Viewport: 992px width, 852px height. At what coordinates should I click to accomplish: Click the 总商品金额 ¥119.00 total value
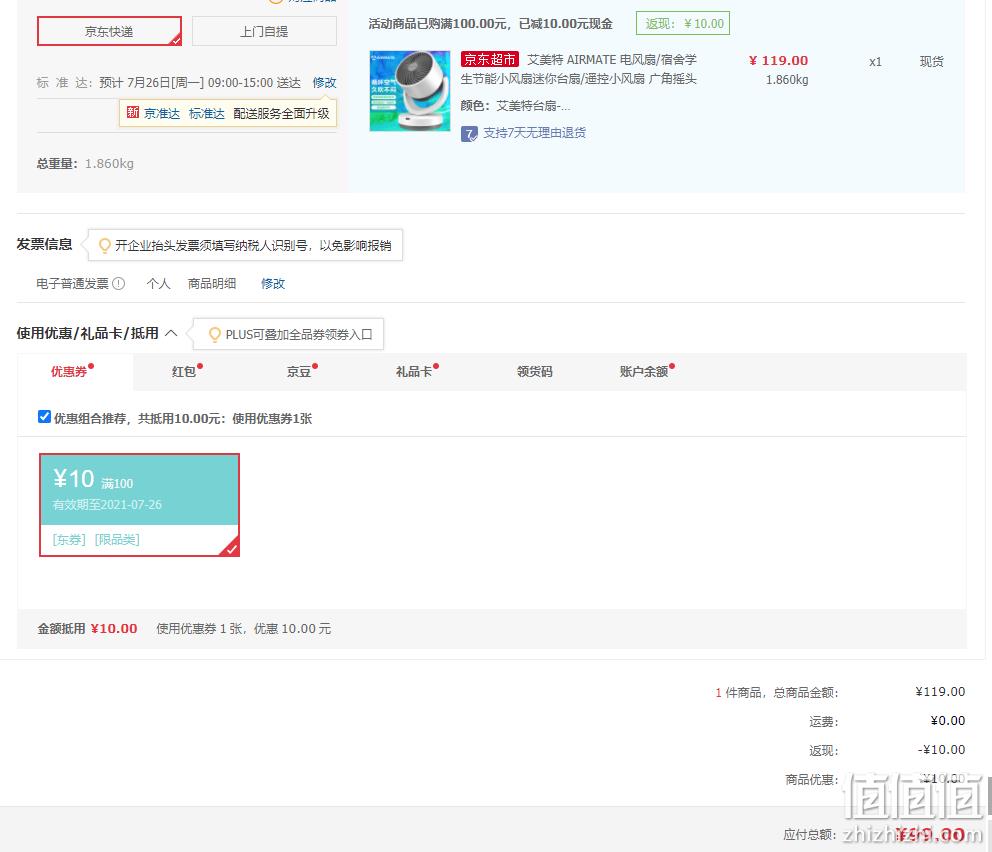click(x=940, y=692)
